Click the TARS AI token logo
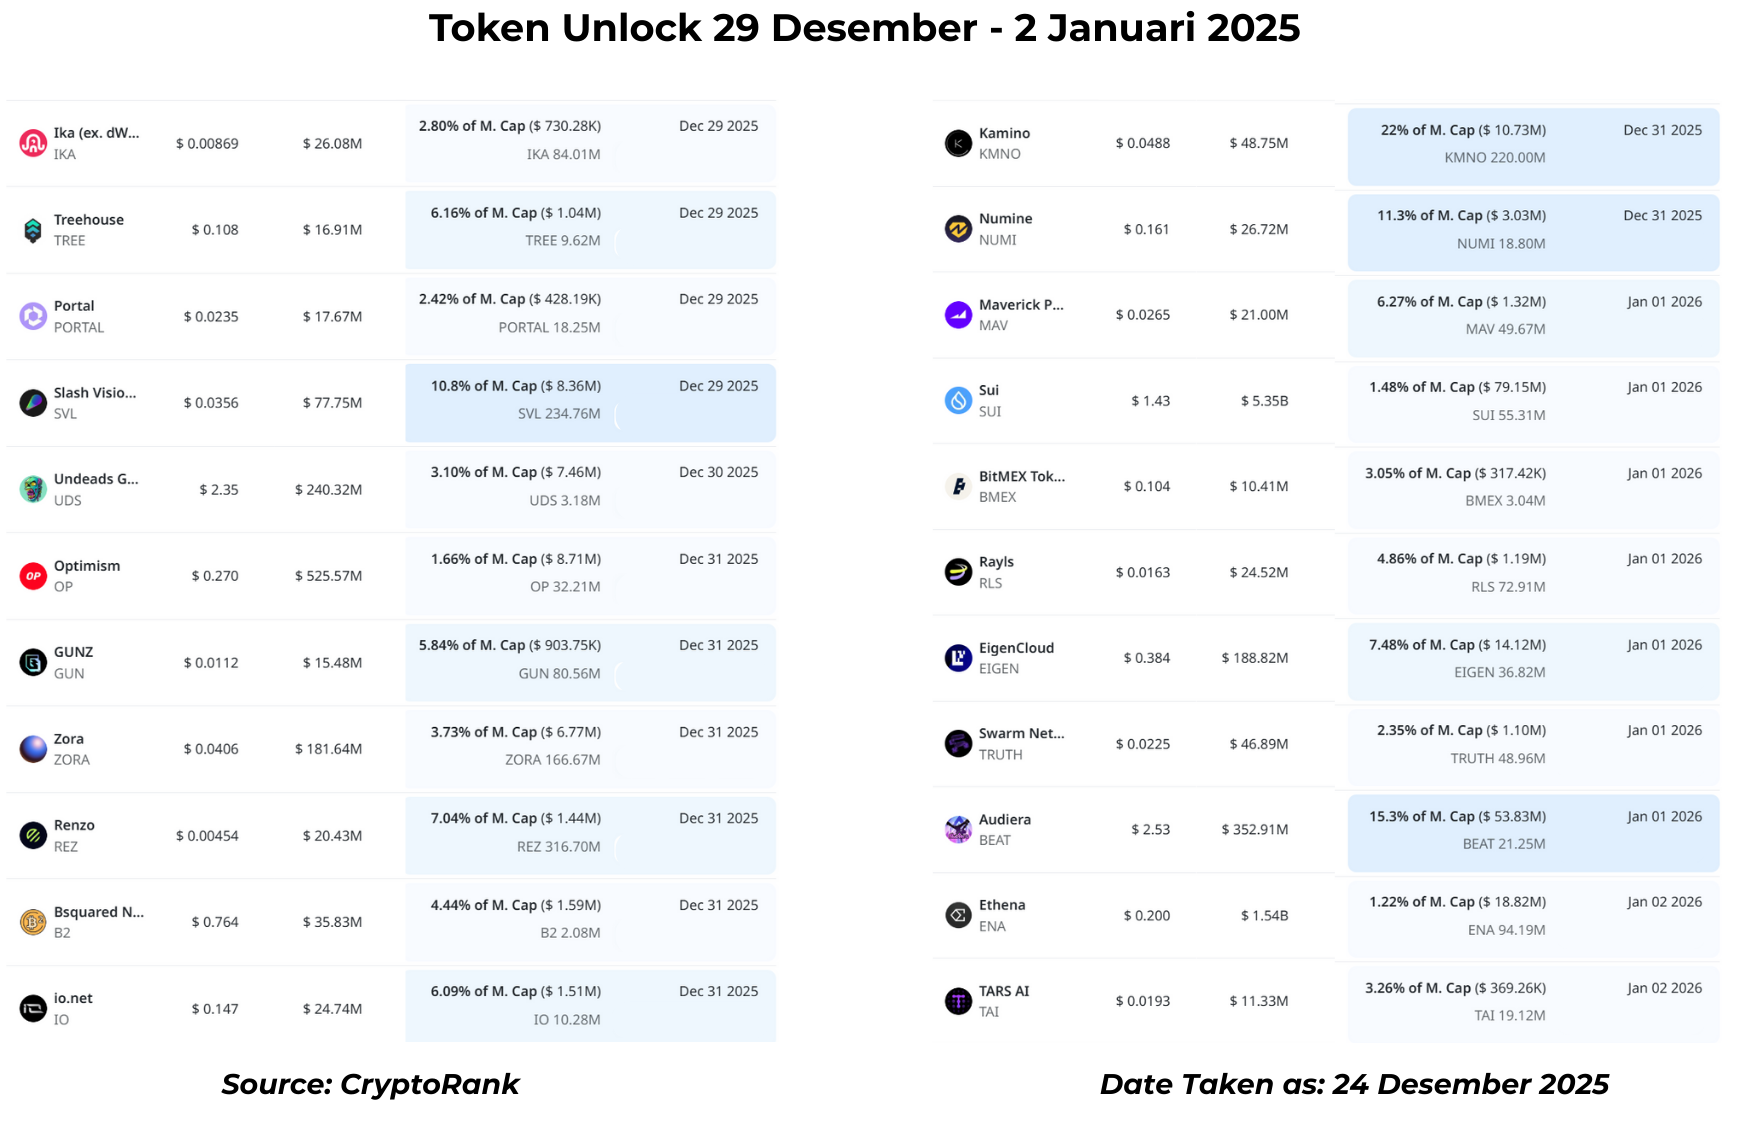 point(958,1001)
